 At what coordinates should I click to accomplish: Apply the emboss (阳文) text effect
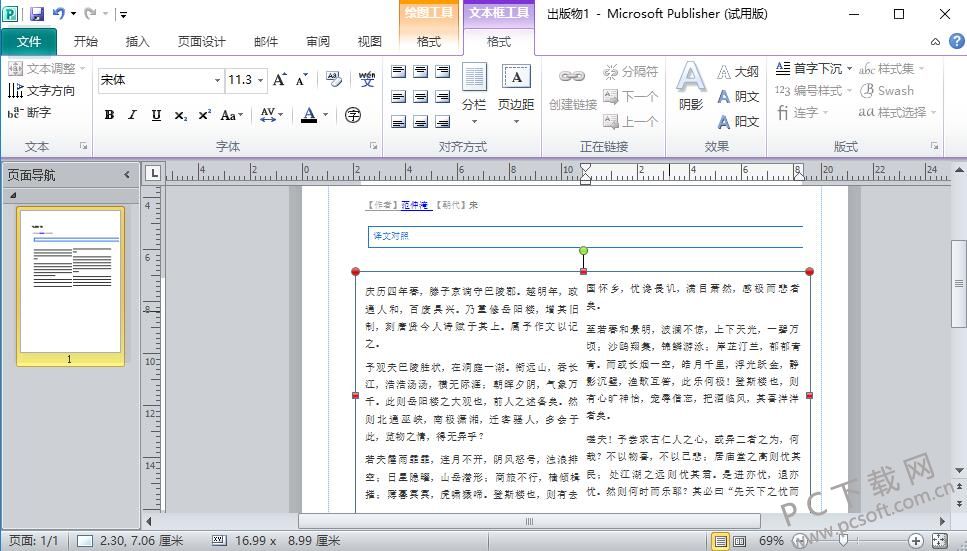(x=738, y=122)
